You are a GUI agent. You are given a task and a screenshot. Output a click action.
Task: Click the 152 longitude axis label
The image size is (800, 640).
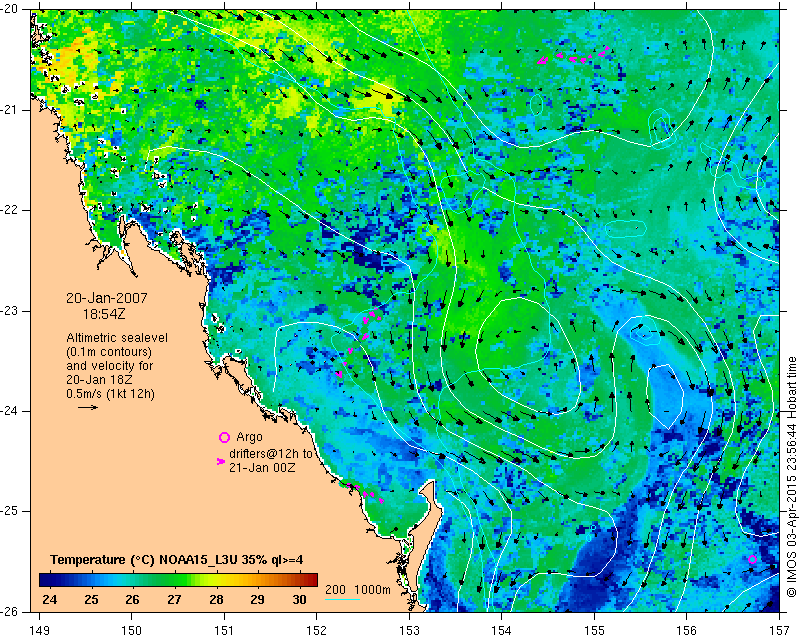pyautogui.click(x=317, y=631)
